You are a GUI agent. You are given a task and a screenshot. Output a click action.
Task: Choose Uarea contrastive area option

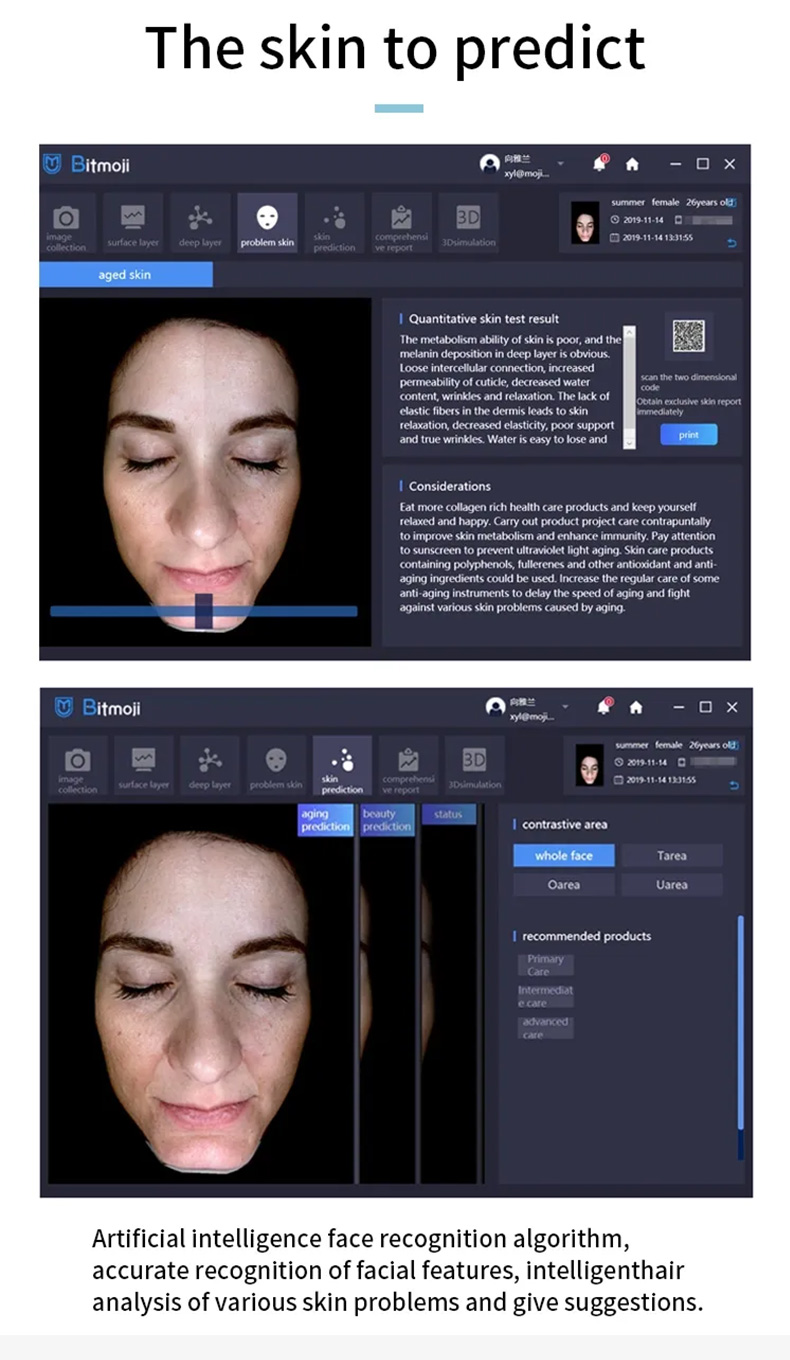coord(671,885)
